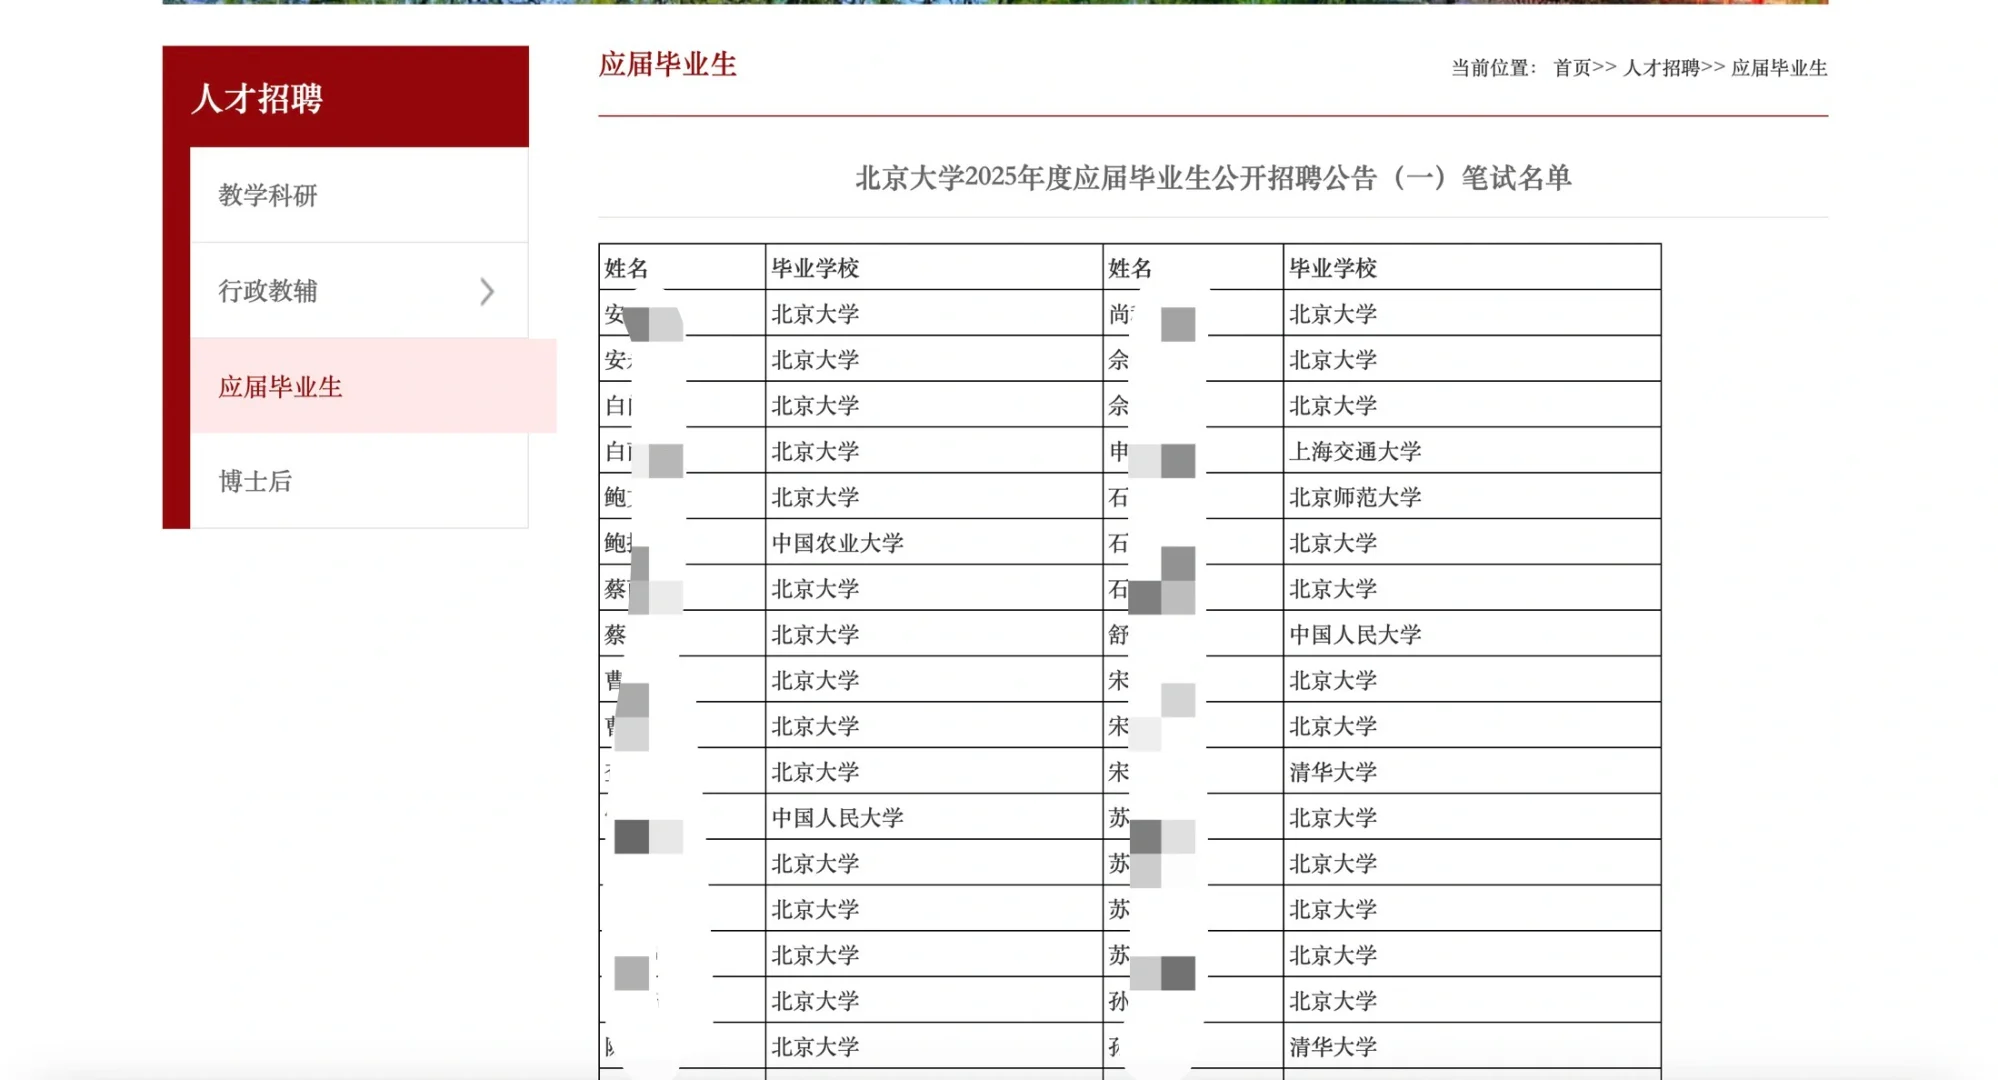Image resolution: width=1998 pixels, height=1080 pixels.
Task: Click the 清华大学 cell in the right column
Action: tap(1332, 772)
